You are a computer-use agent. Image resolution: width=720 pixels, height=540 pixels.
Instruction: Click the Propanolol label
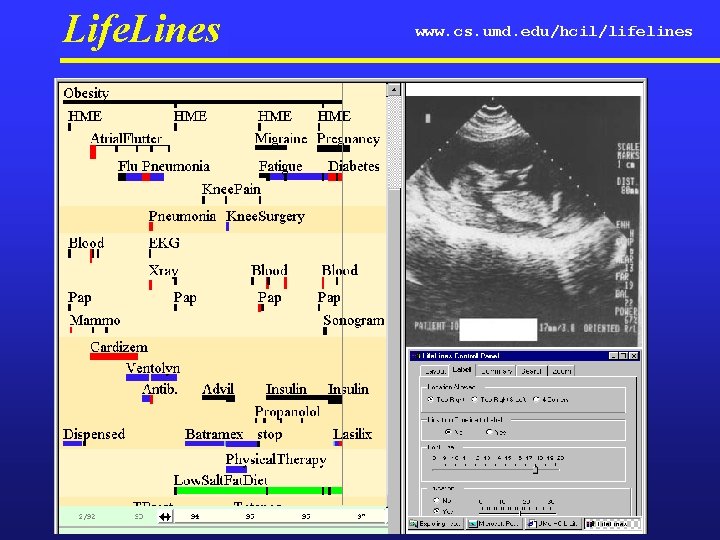287,412
